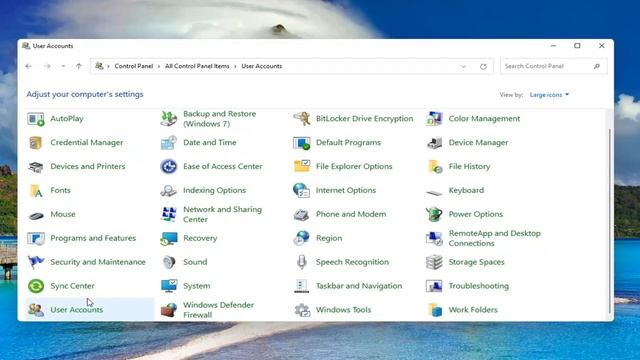The image size is (640, 360).
Task: Open the recent locations dropdown arrow
Action: click(x=63, y=66)
